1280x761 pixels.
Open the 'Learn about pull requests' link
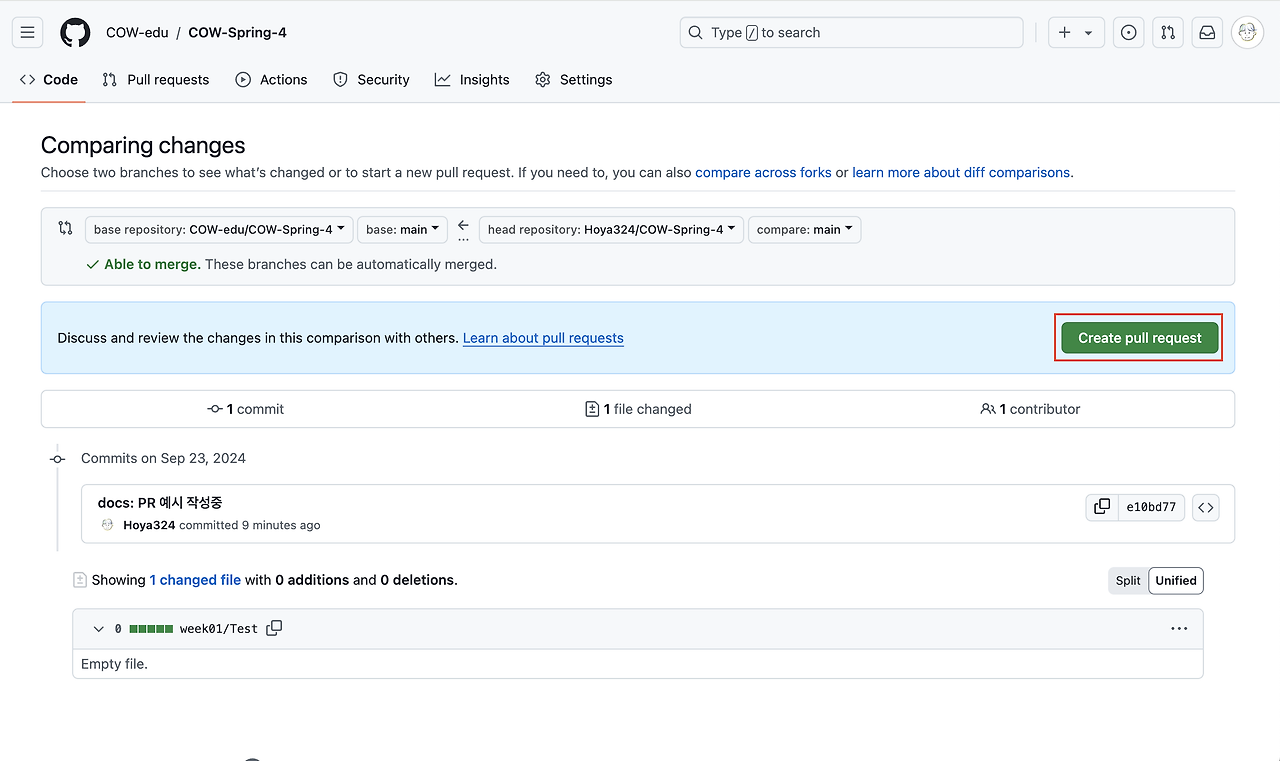click(543, 338)
